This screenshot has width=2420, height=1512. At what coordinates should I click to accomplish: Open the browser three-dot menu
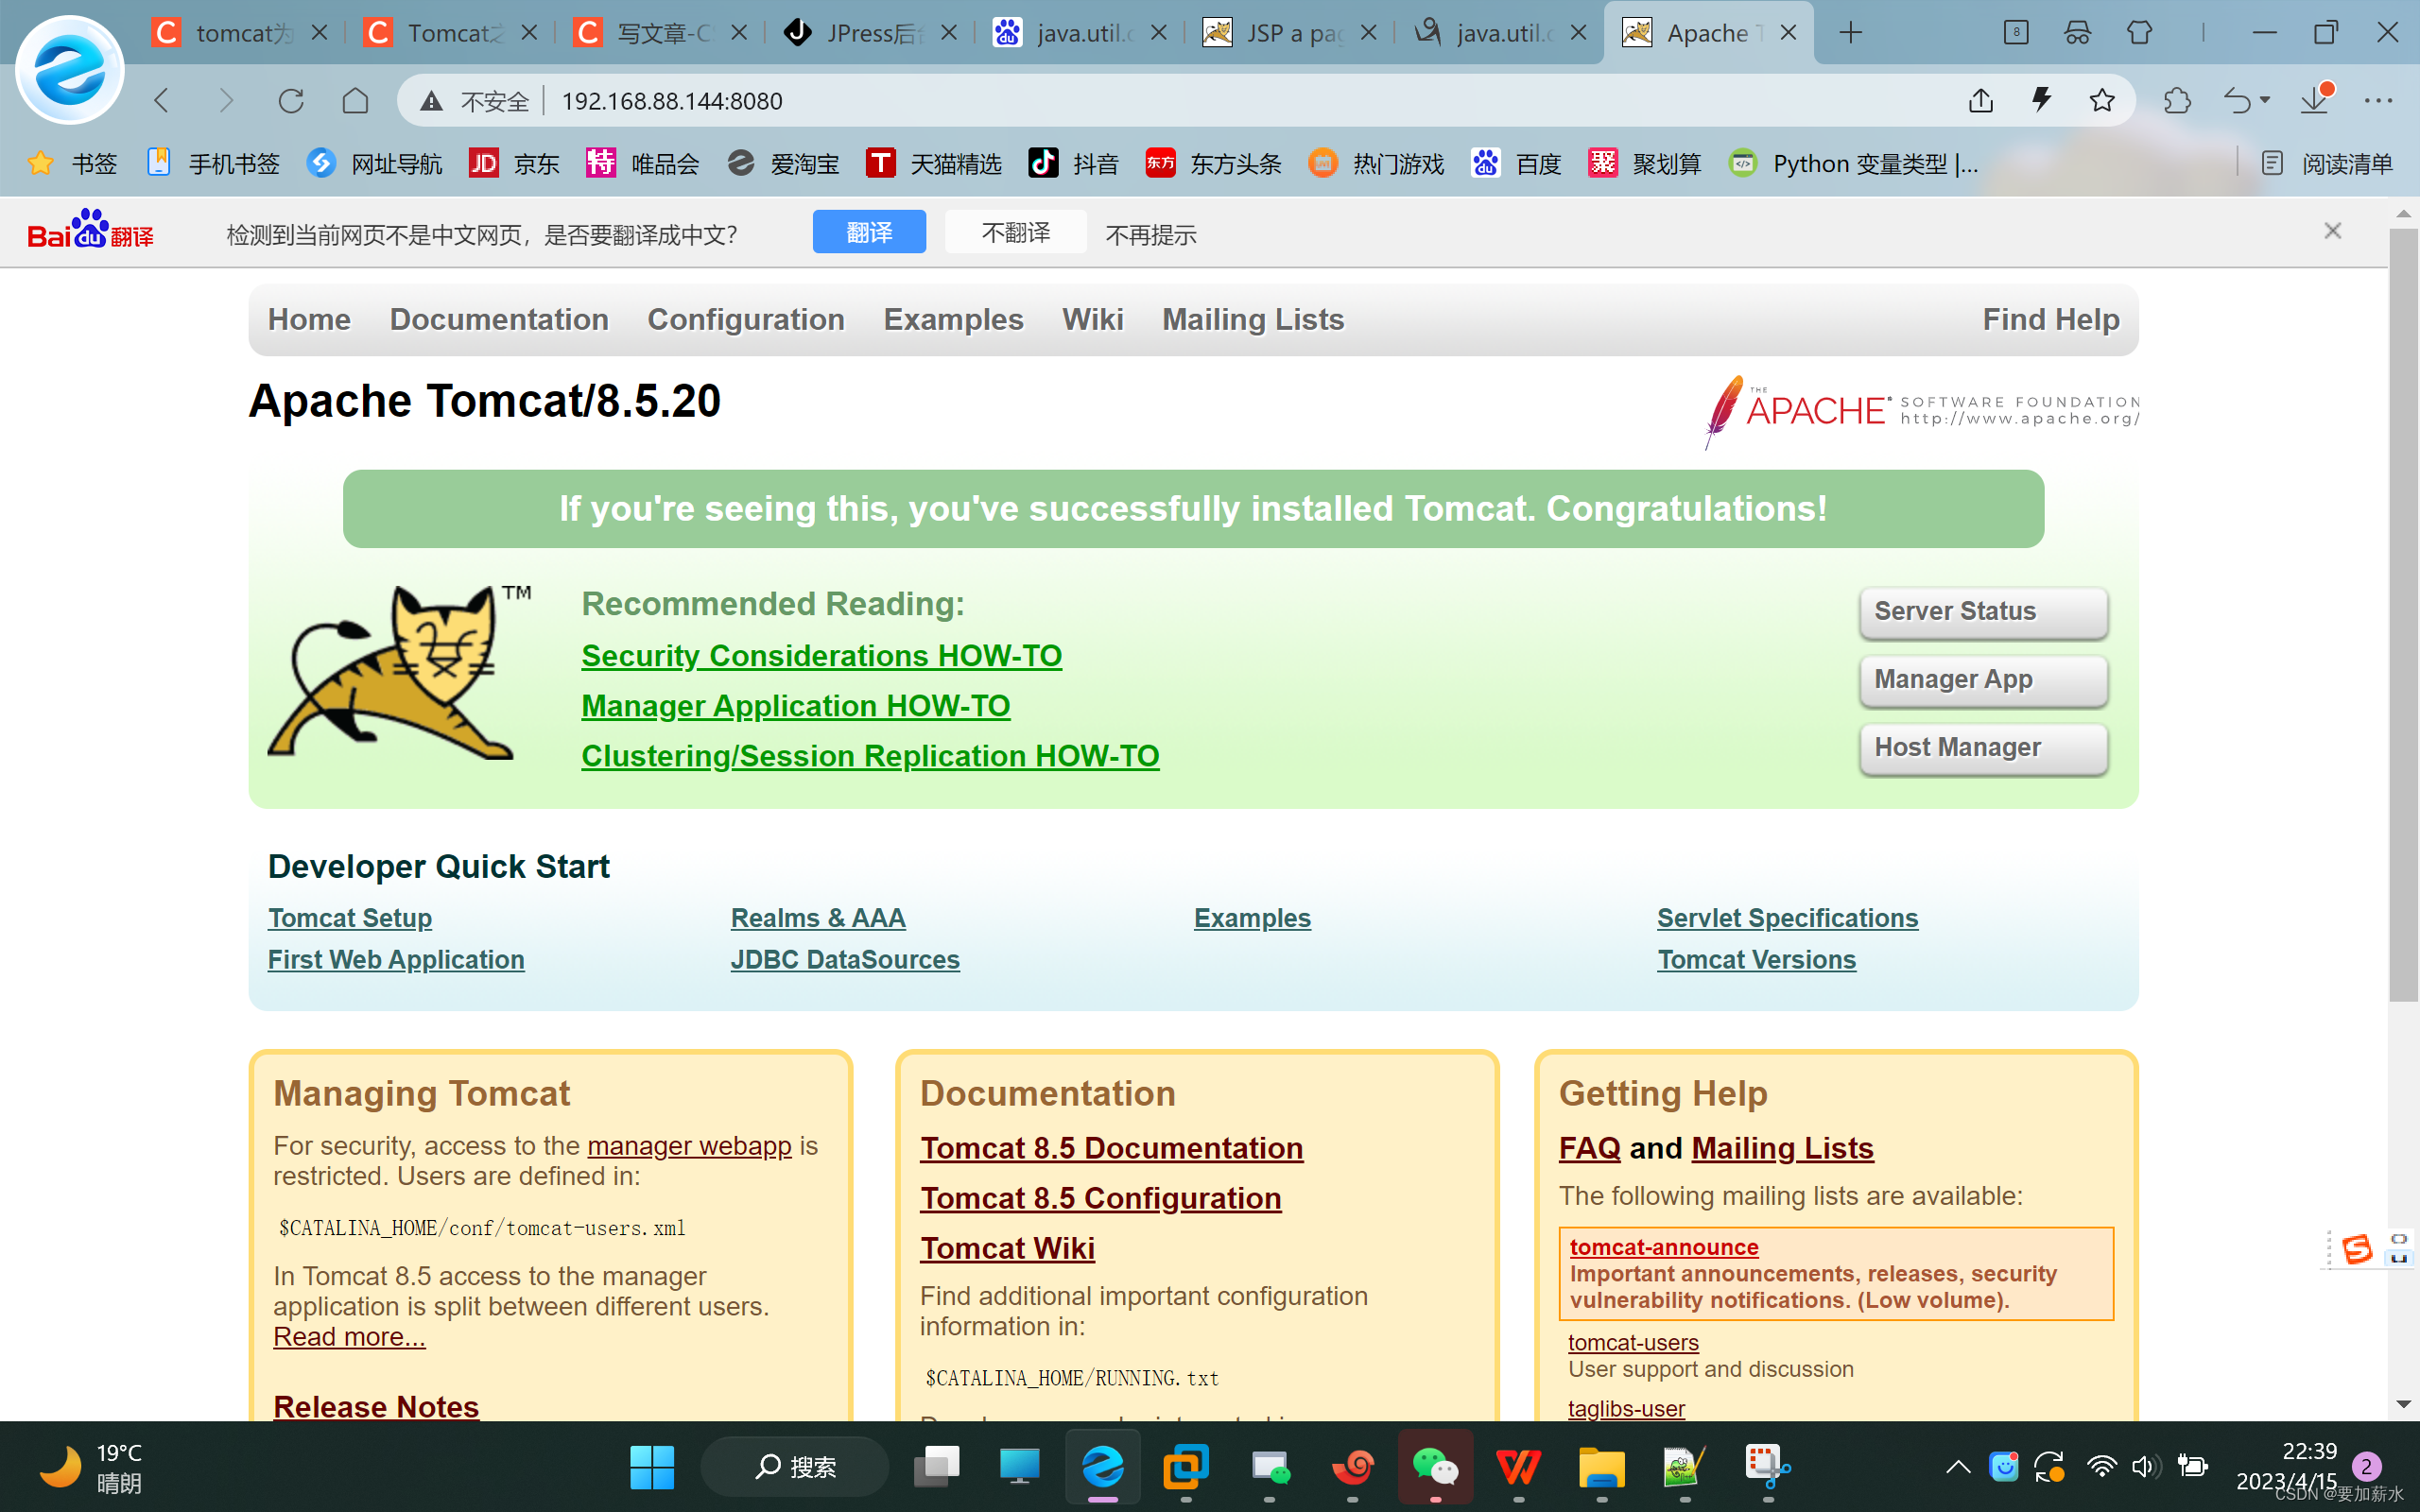[x=2378, y=101]
